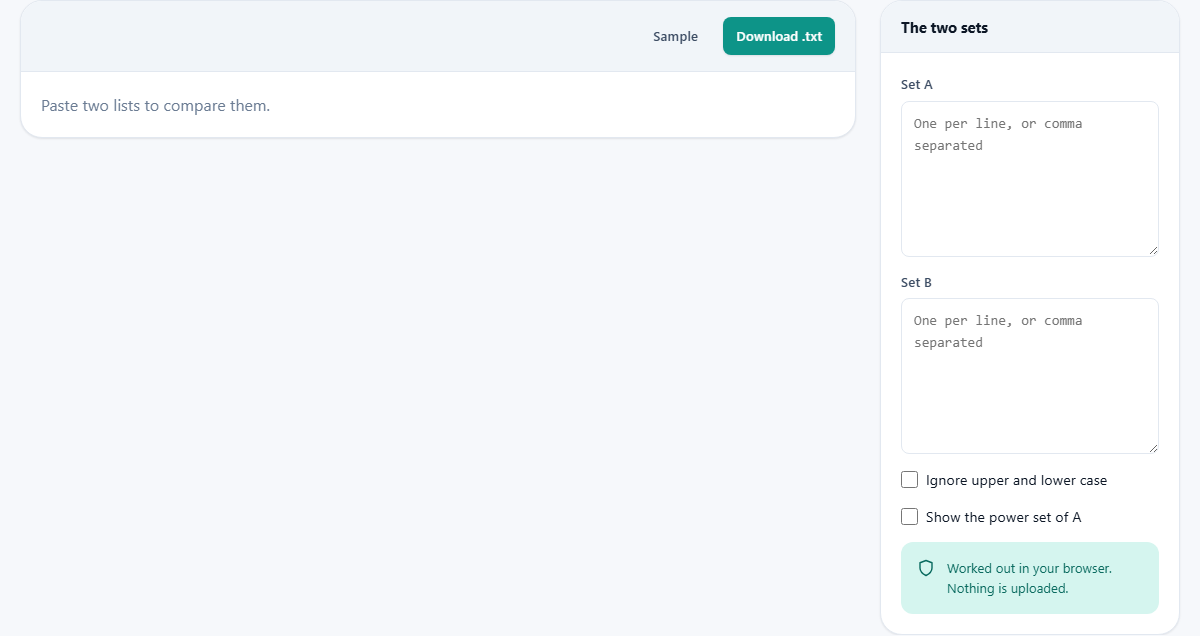The image size is (1200, 636).
Task: Focus the Set A text area
Action: pos(1030,179)
